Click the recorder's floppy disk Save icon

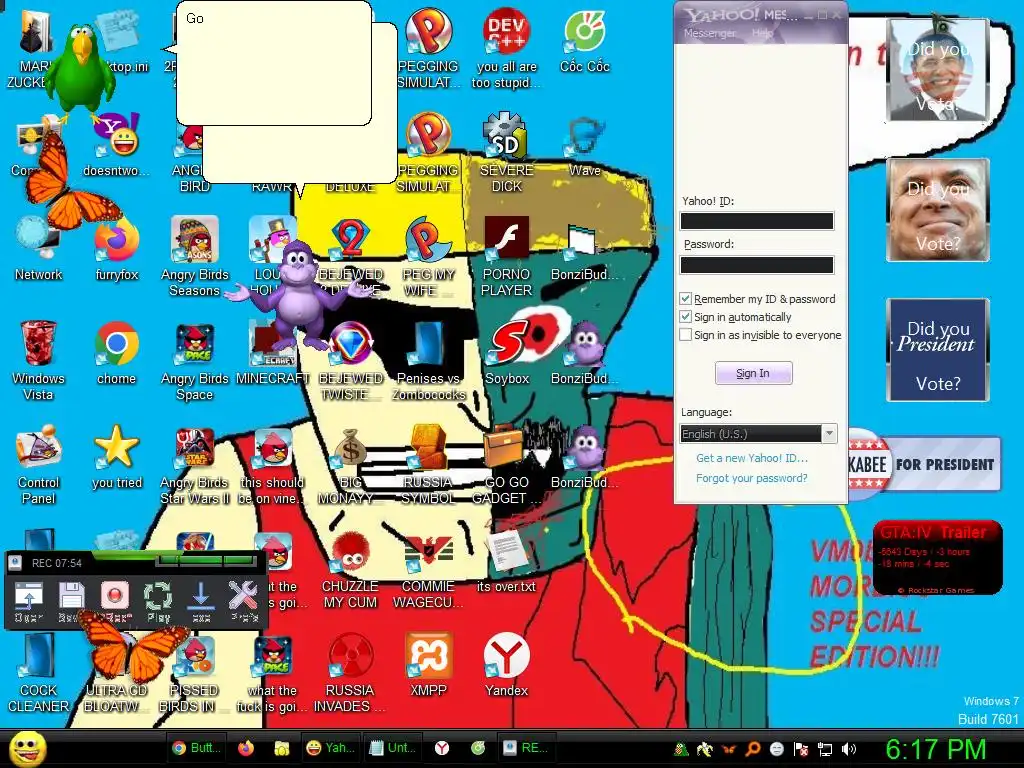(x=71, y=600)
